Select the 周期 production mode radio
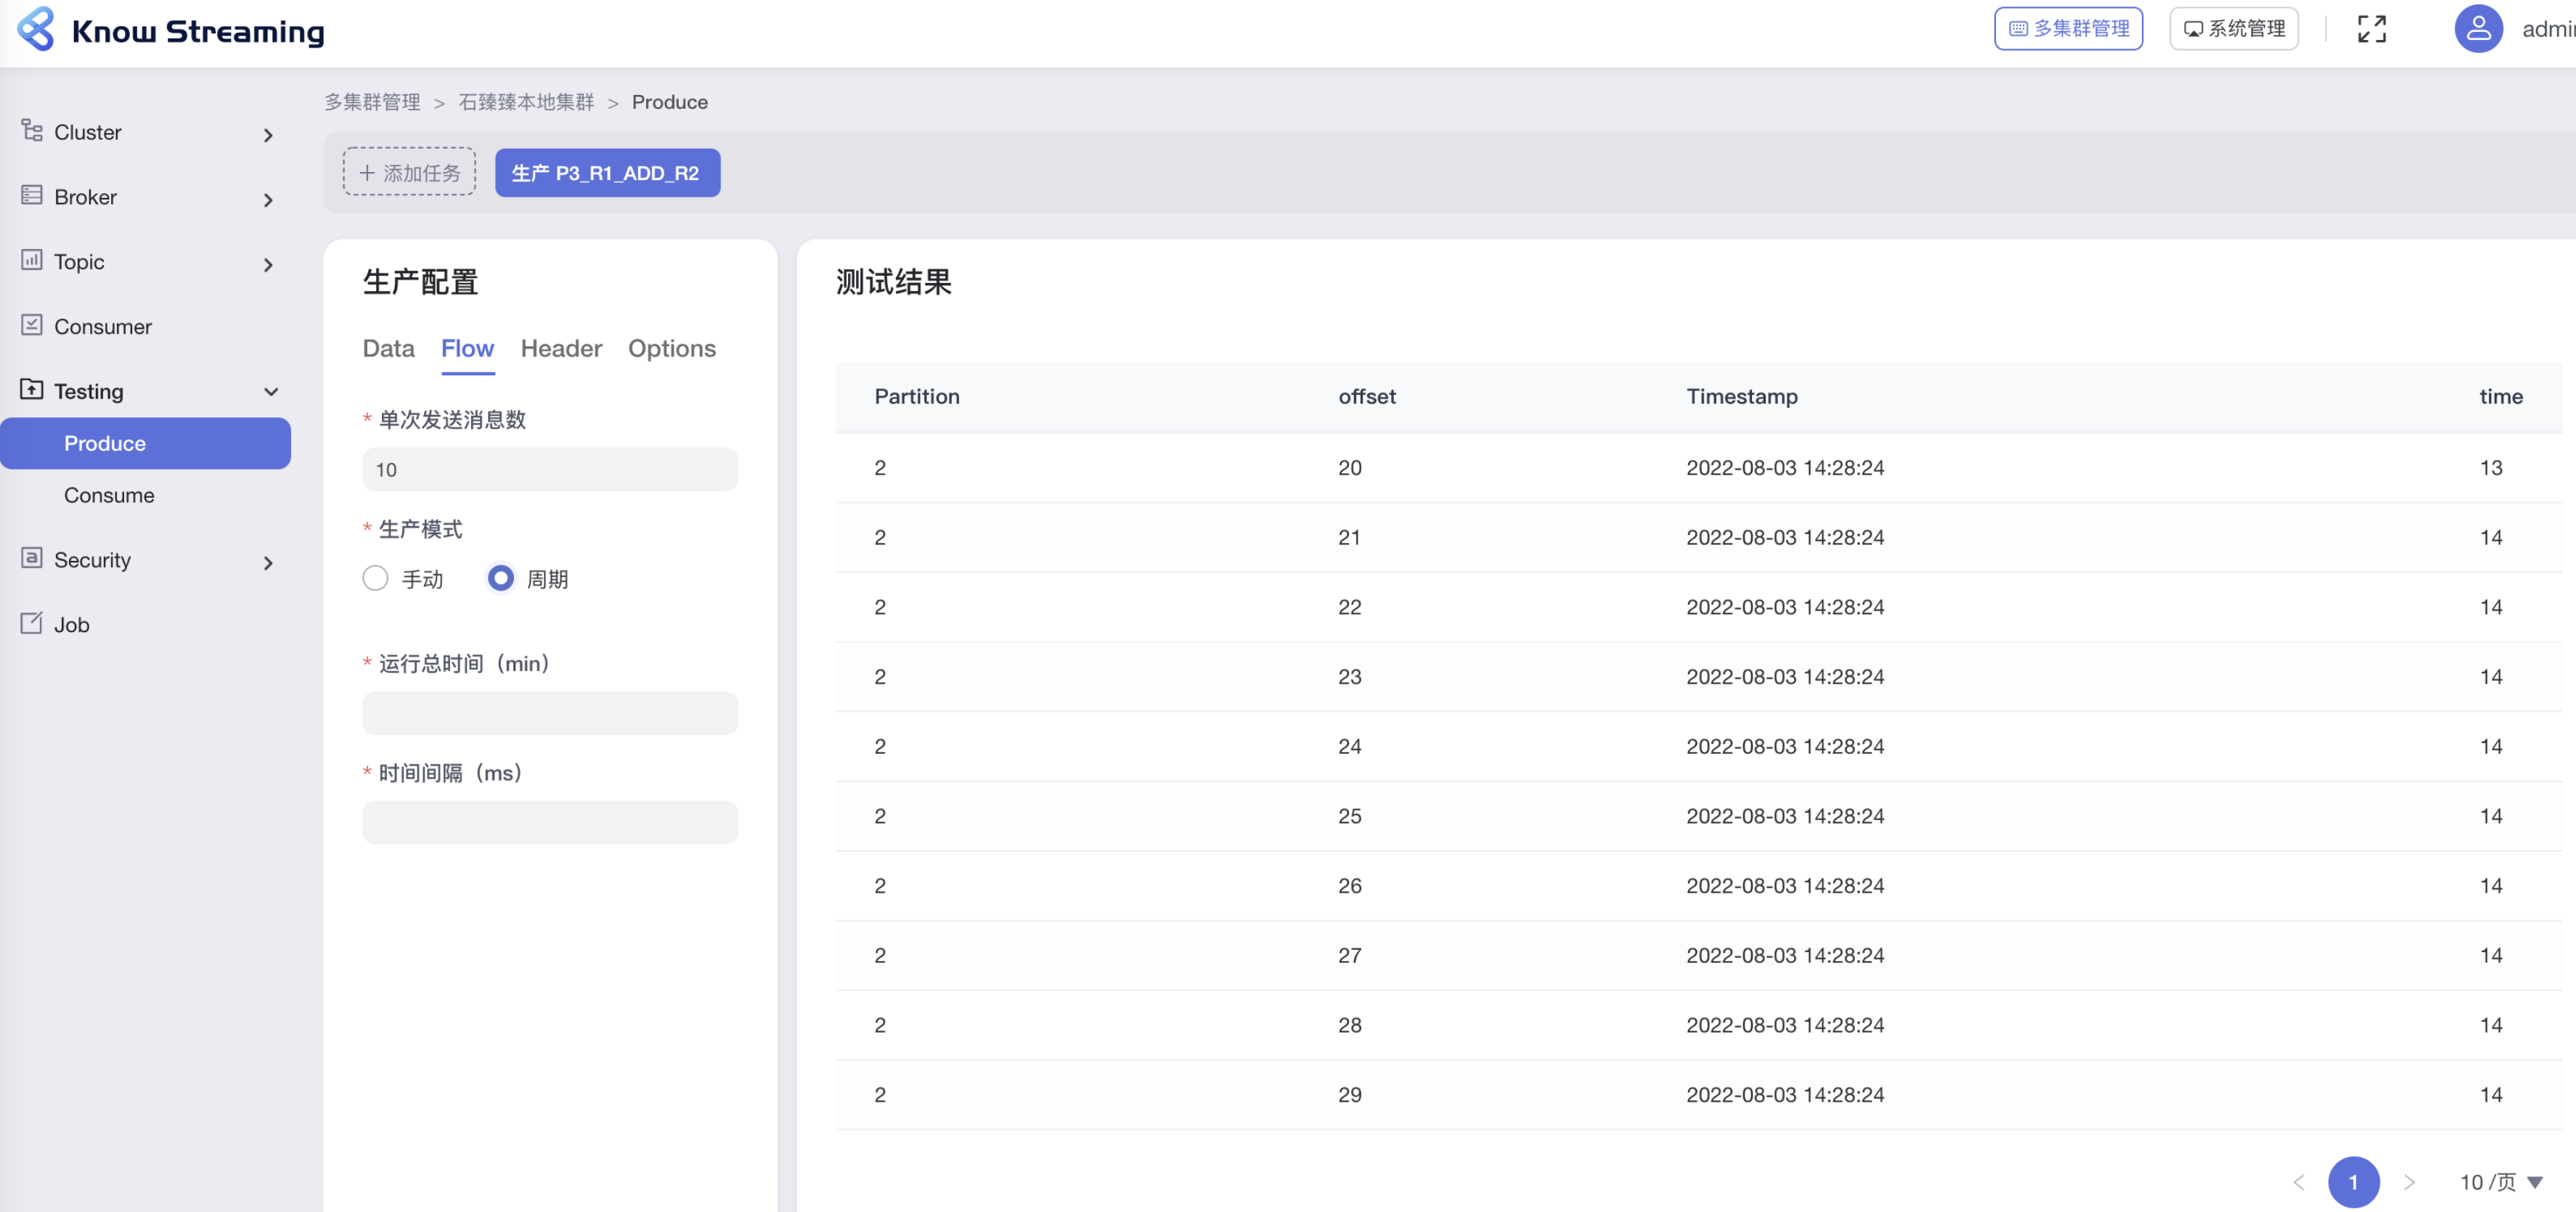Image resolution: width=2576 pixels, height=1212 pixels. [500, 579]
